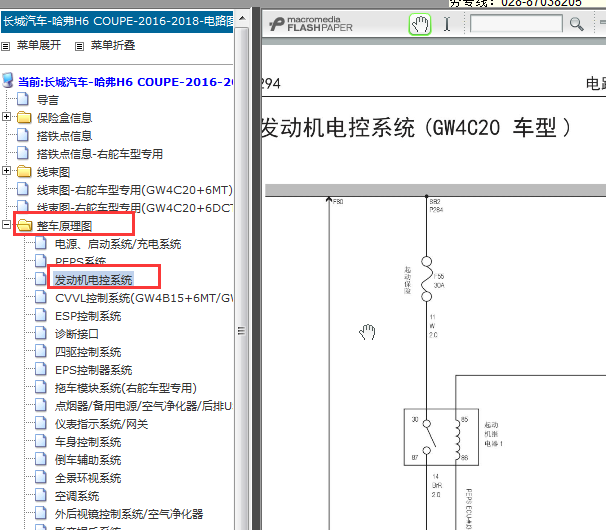Open the EPS控制器系统 page
Image resolution: width=606 pixels, height=530 pixels.
pyautogui.click(x=94, y=370)
